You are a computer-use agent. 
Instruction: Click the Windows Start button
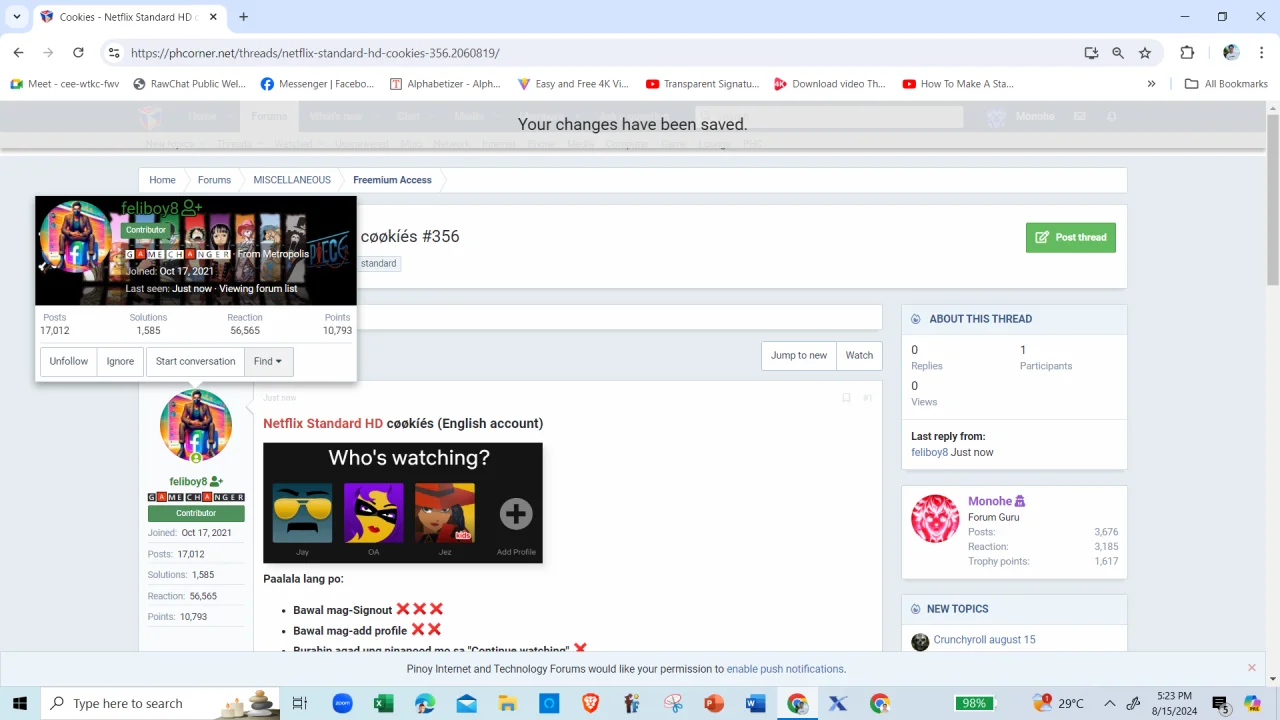[20, 704]
